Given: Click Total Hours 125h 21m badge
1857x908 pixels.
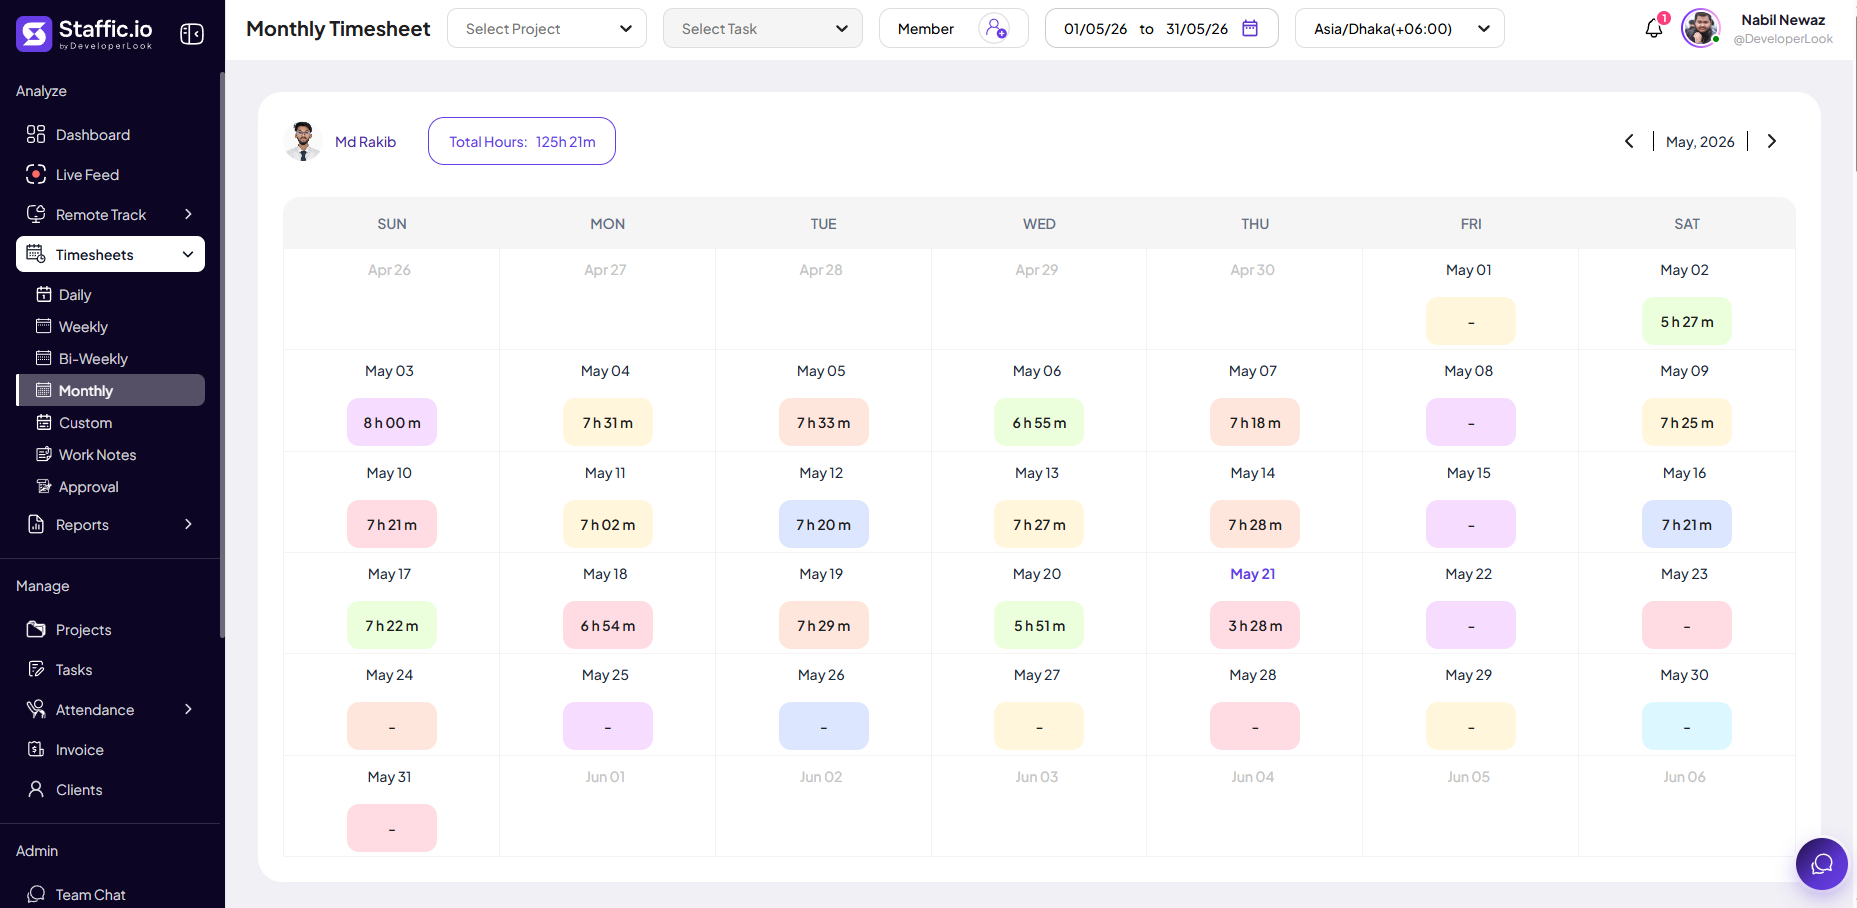Looking at the screenshot, I should tap(522, 141).
